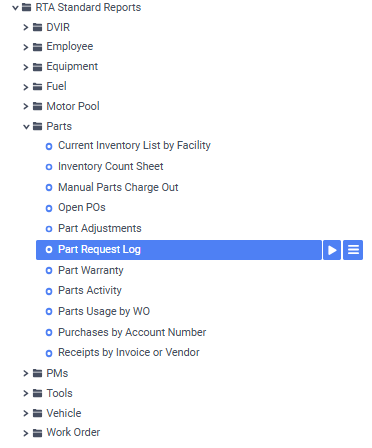Click the circle icon beside Open POs
This screenshot has width=372, height=448.
(49, 209)
